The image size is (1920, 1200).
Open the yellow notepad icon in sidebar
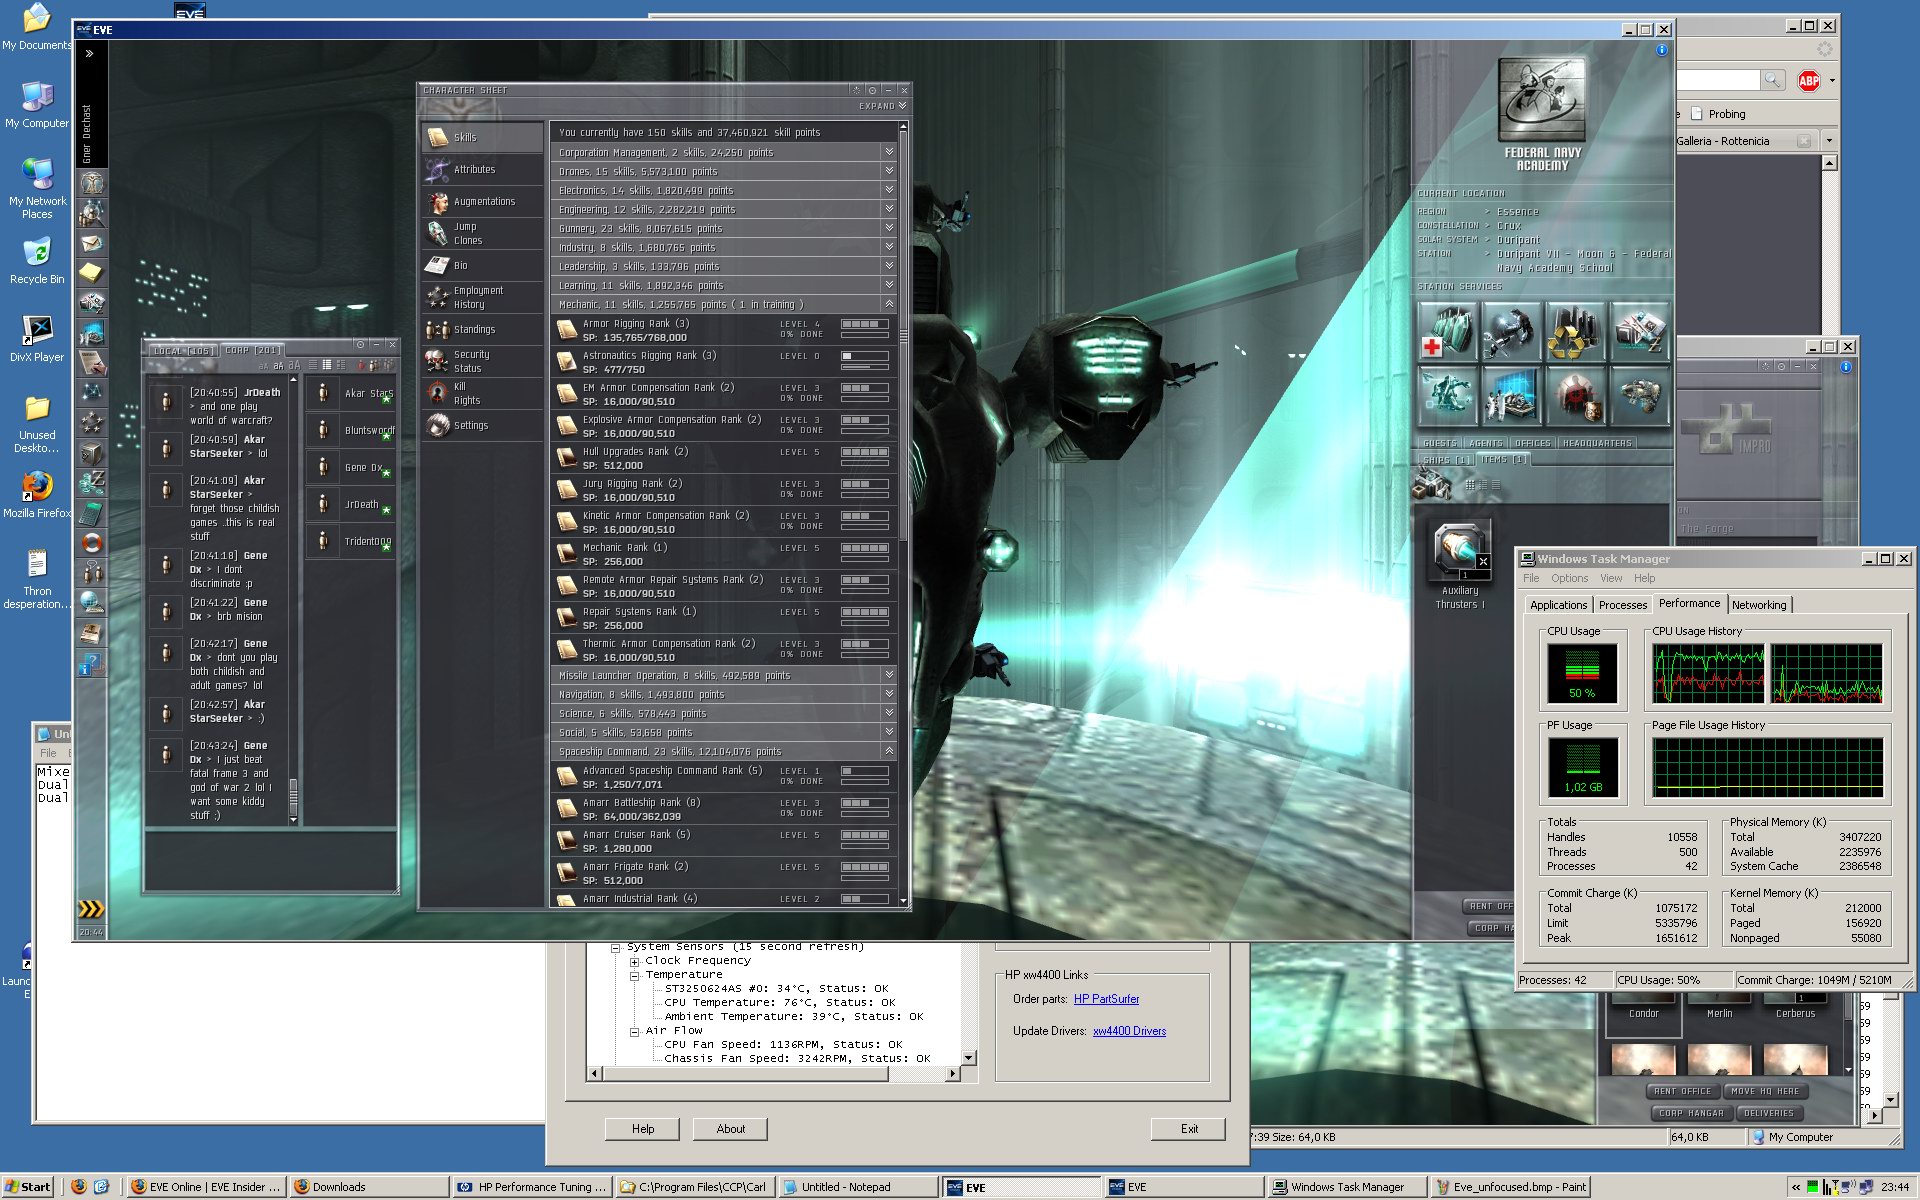point(92,272)
